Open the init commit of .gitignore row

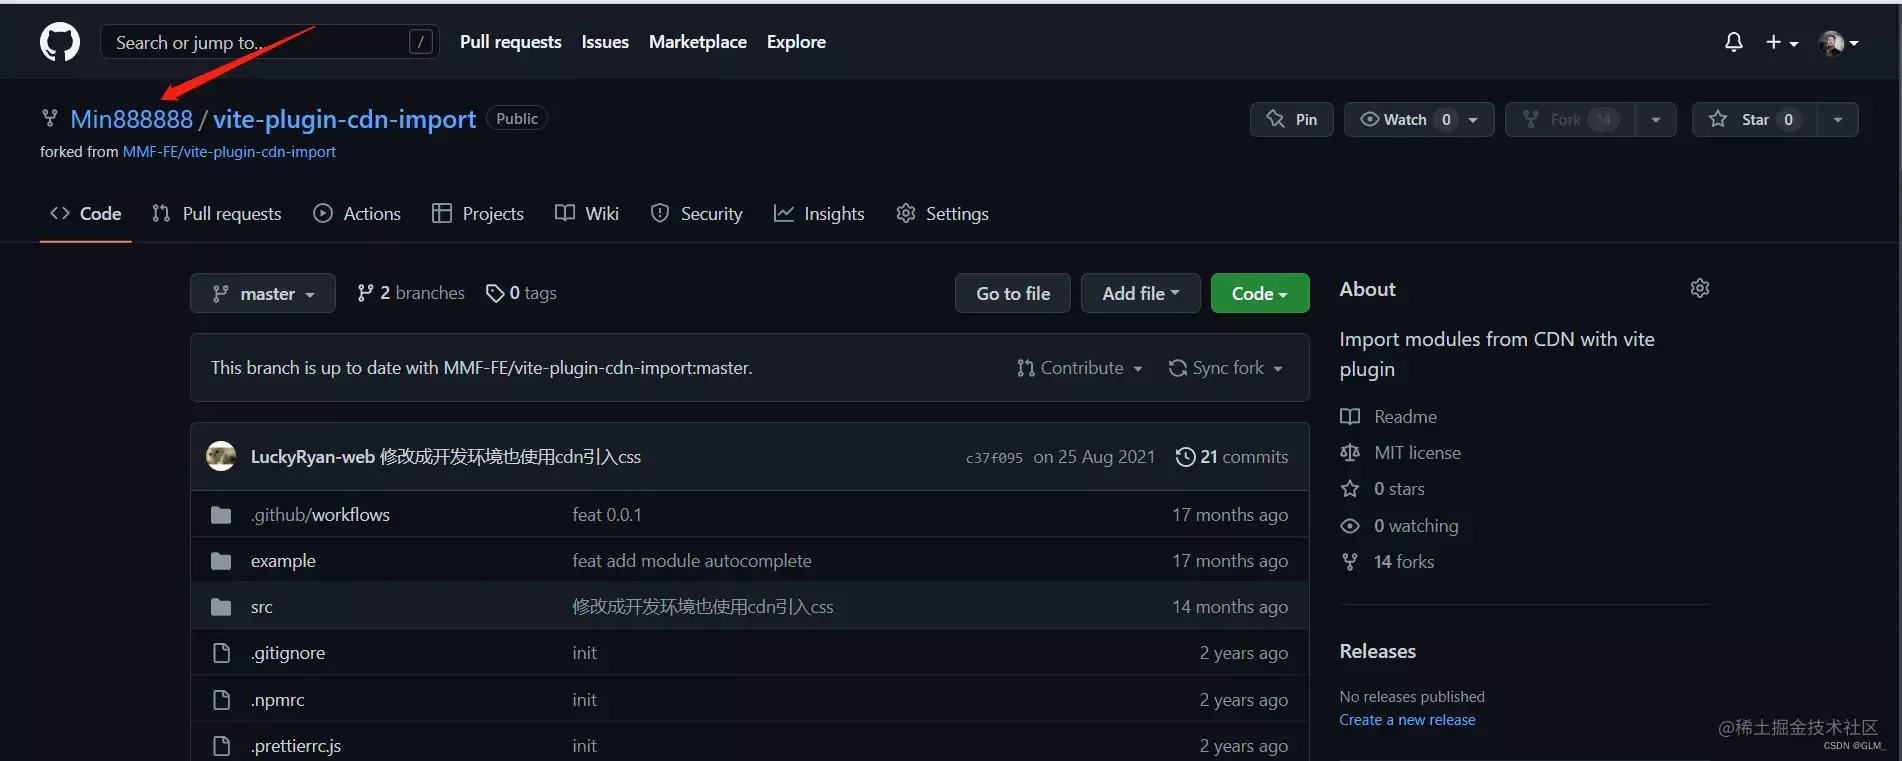click(584, 653)
